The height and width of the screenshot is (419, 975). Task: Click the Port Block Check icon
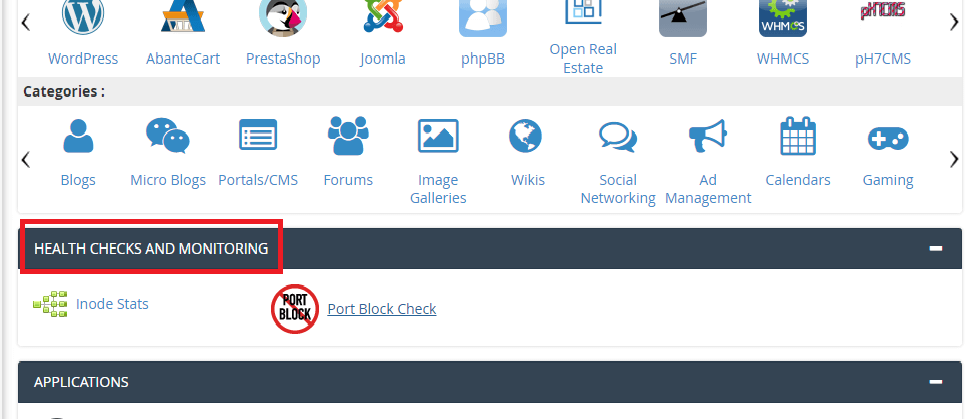295,309
